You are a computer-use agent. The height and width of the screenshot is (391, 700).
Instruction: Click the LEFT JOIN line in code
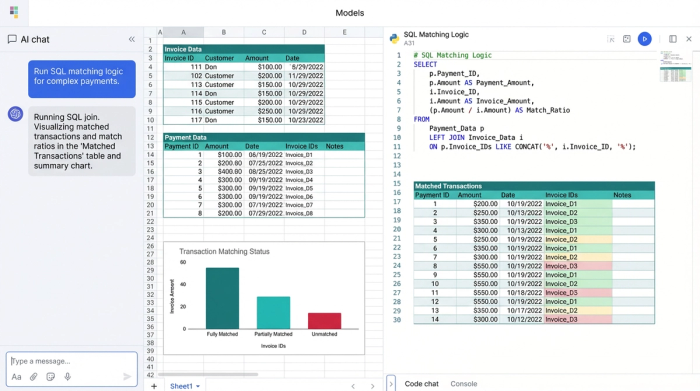coord(476,137)
